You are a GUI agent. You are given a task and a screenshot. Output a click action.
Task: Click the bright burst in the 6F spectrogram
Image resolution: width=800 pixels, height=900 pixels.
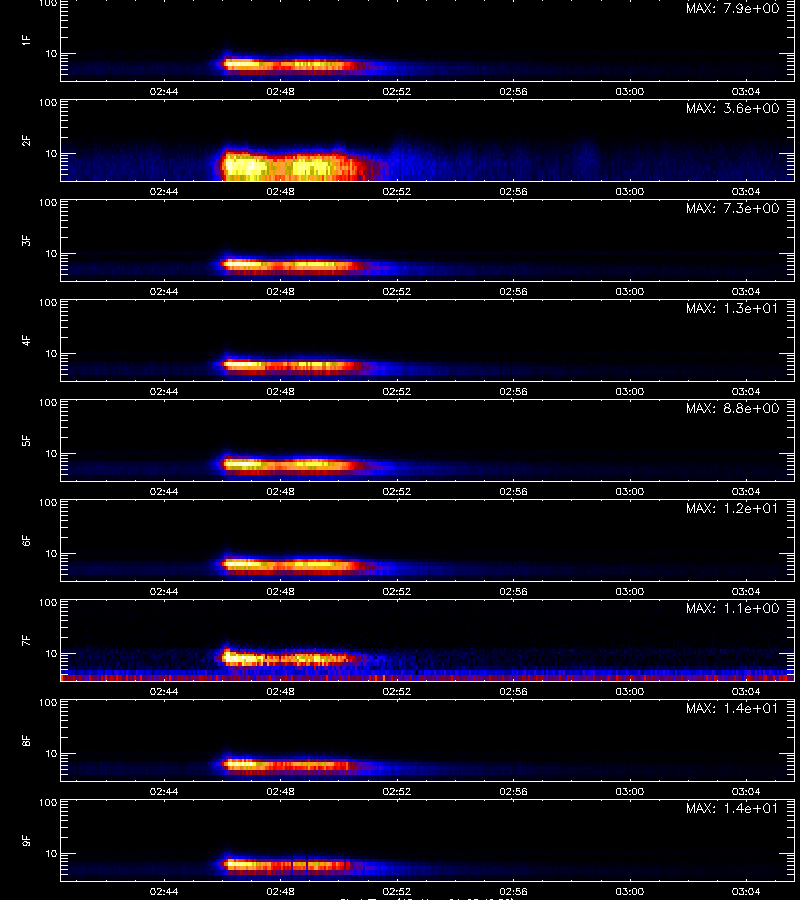click(x=293, y=565)
